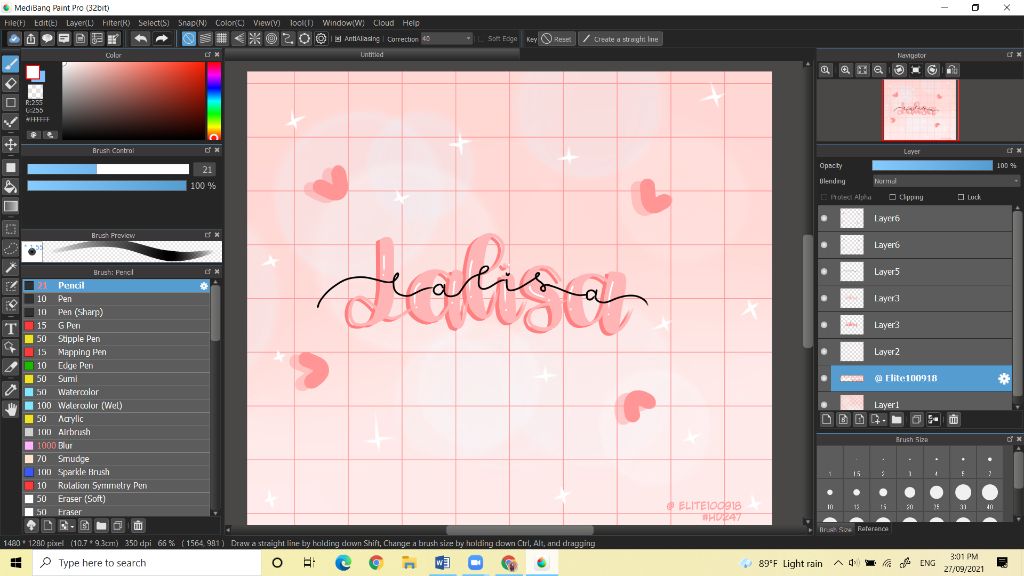The height and width of the screenshot is (576, 1024).
Task: Click the Snap Off icon
Action: pos(188,39)
